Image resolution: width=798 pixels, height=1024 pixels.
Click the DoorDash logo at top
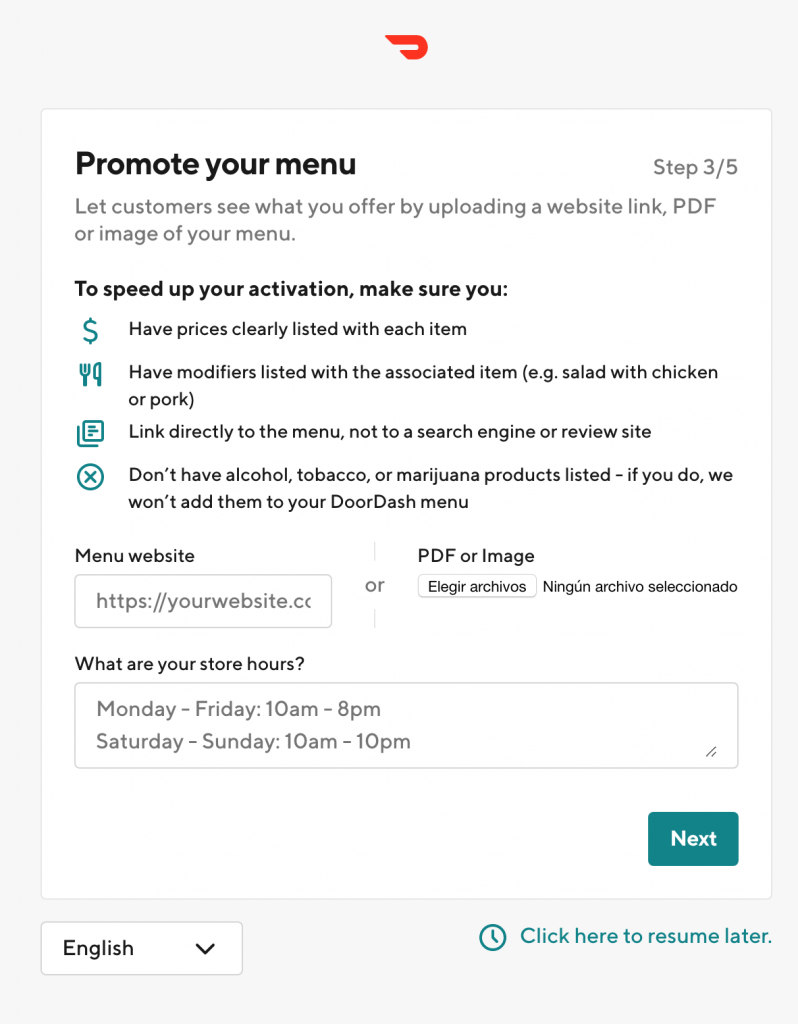[x=406, y=46]
